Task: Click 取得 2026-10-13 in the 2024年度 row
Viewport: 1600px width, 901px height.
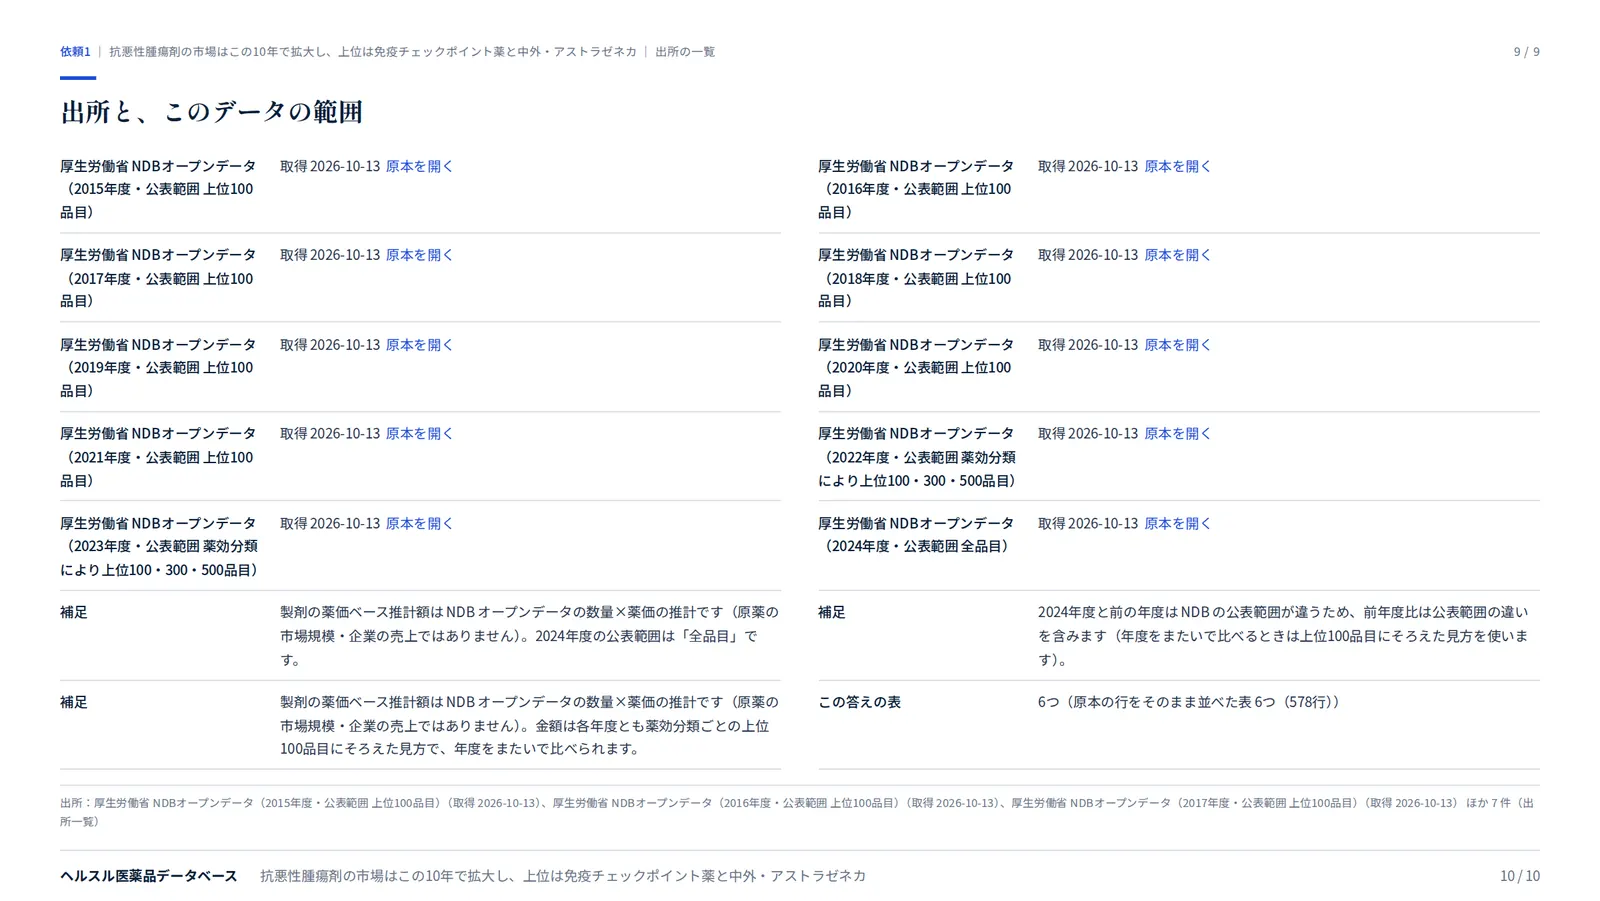Action: (1088, 524)
